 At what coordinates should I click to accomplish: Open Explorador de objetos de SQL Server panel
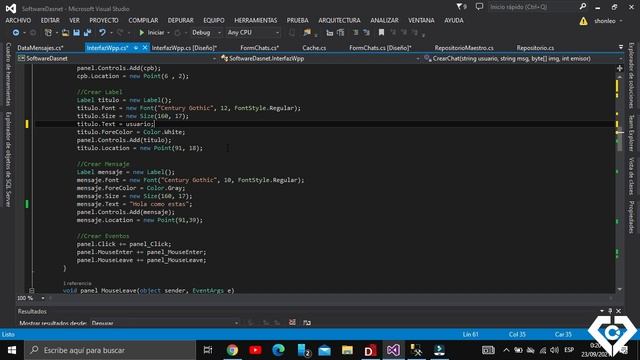tap(8, 159)
